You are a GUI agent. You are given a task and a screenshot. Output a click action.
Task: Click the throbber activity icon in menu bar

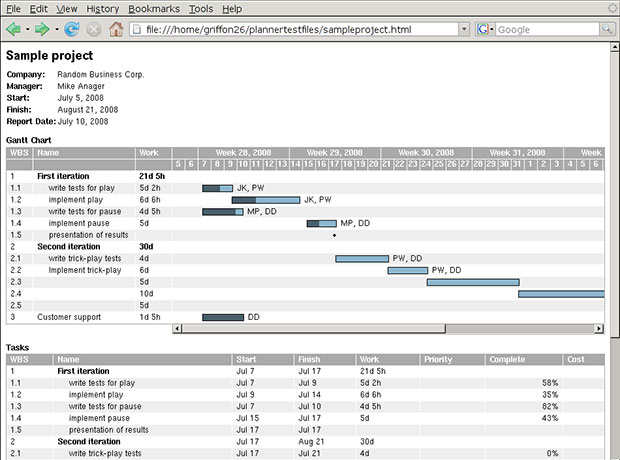(x=613, y=8)
